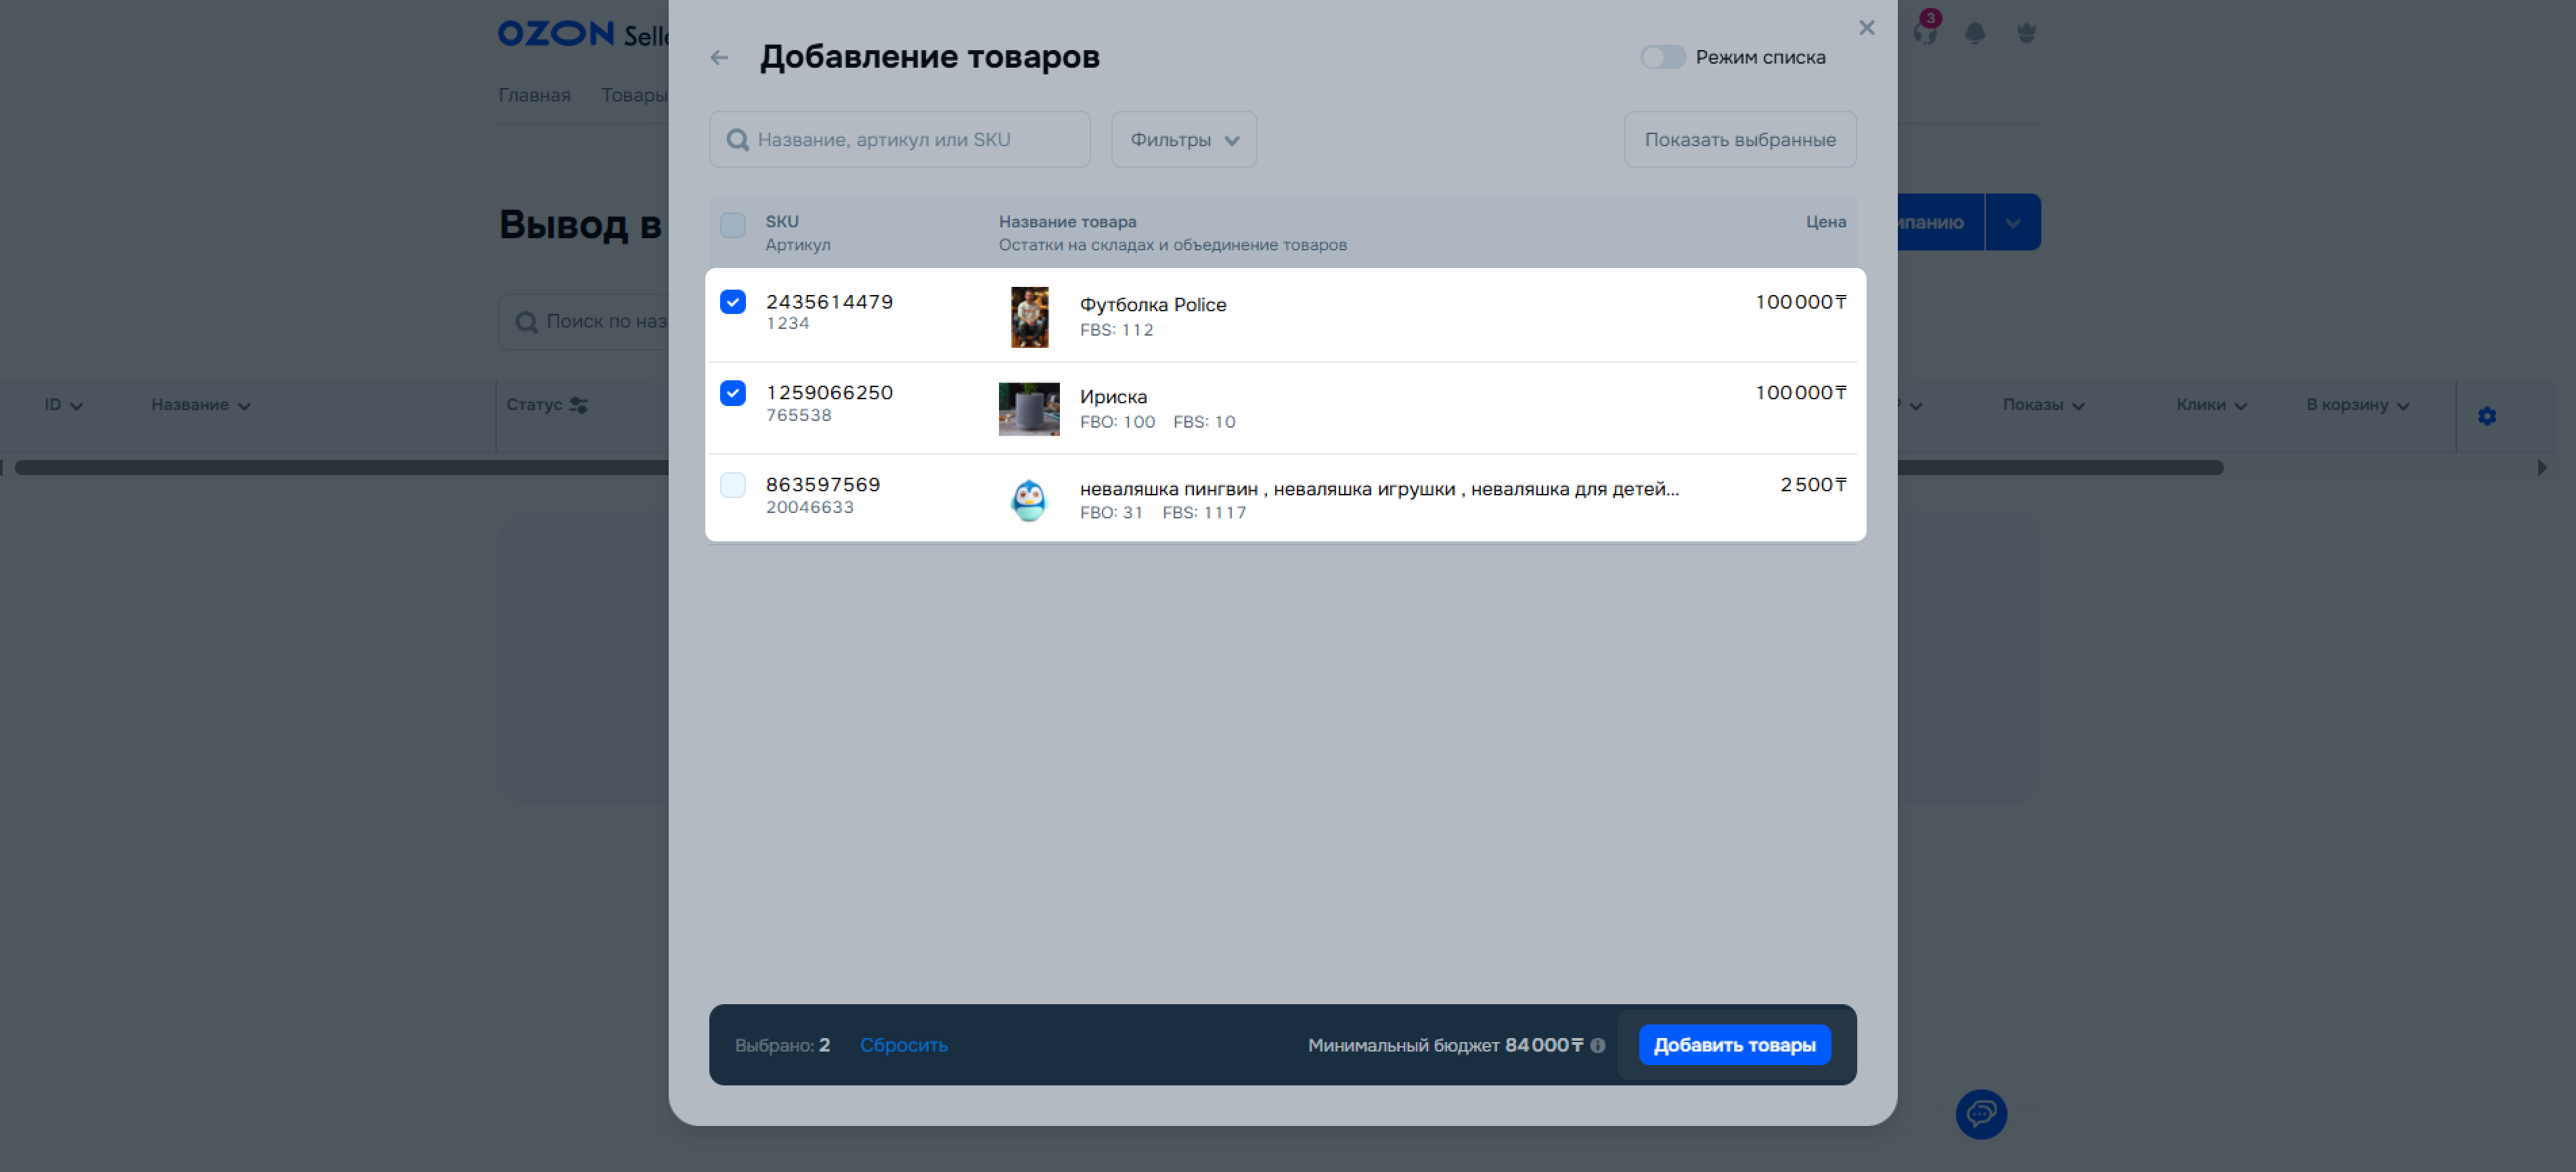Click the SKU 2435614479 text
This screenshot has width=2576, height=1172.
(829, 302)
